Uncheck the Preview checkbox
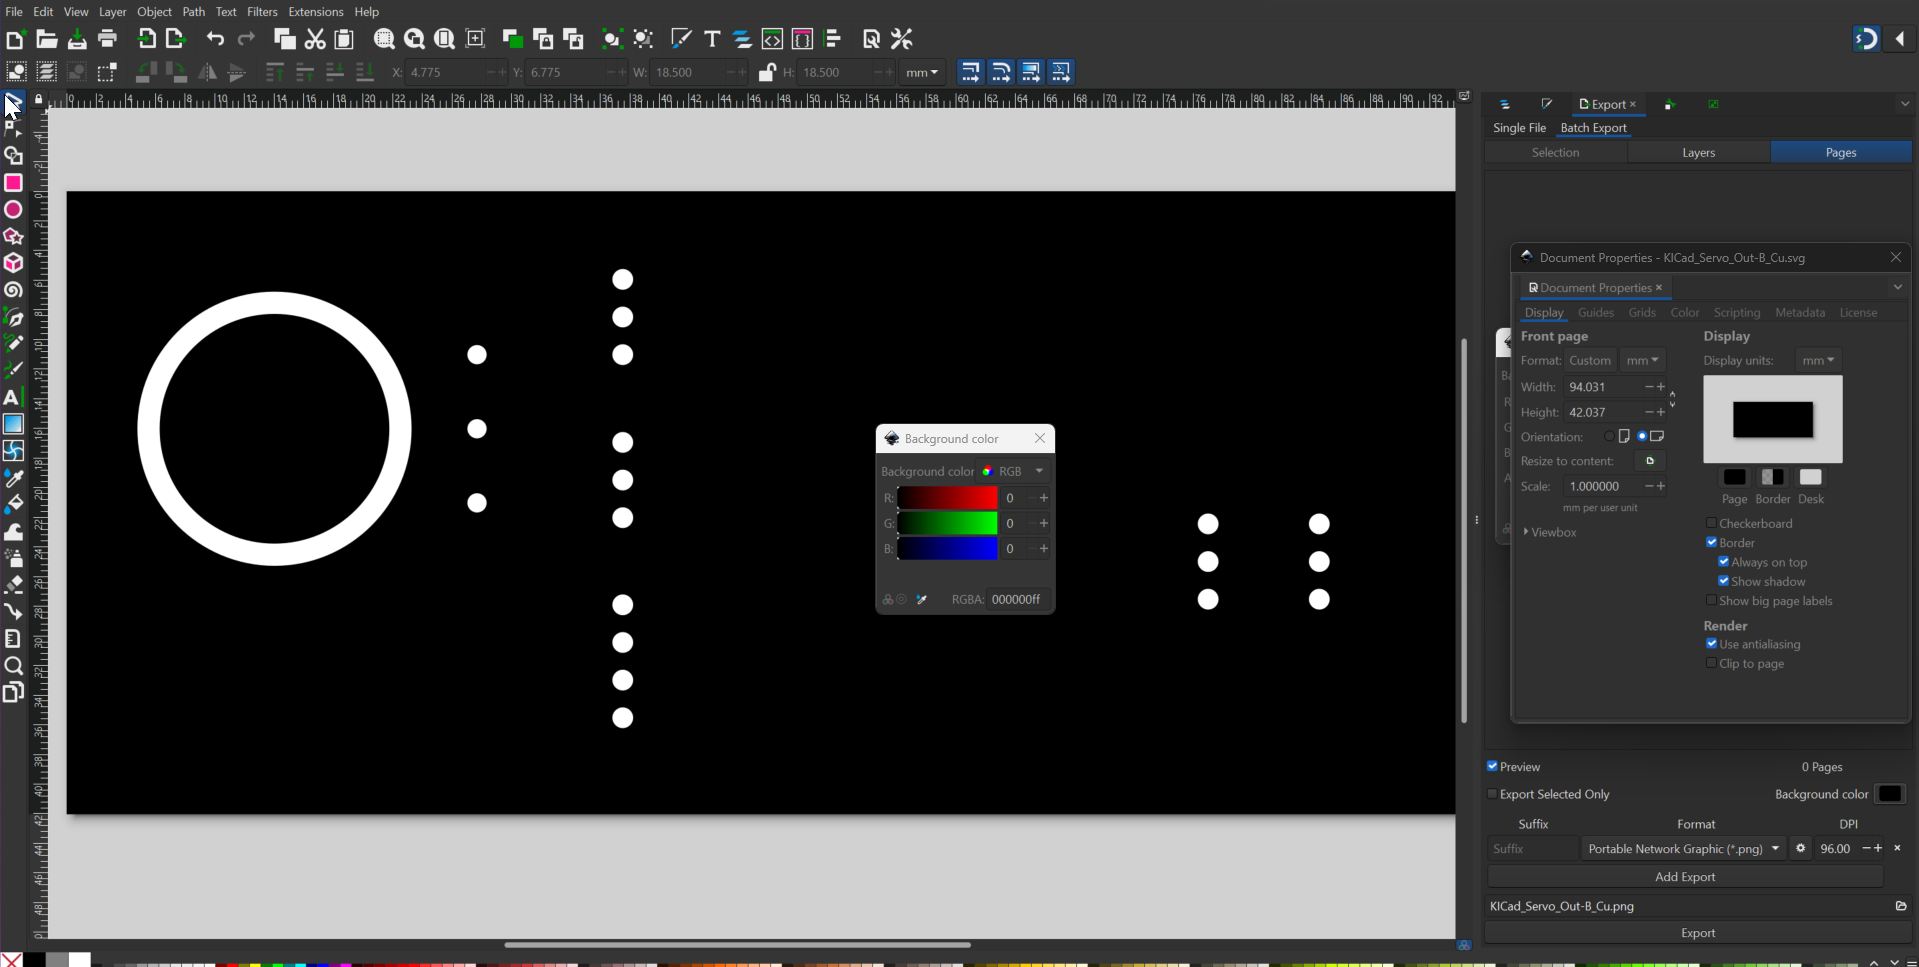 point(1492,766)
